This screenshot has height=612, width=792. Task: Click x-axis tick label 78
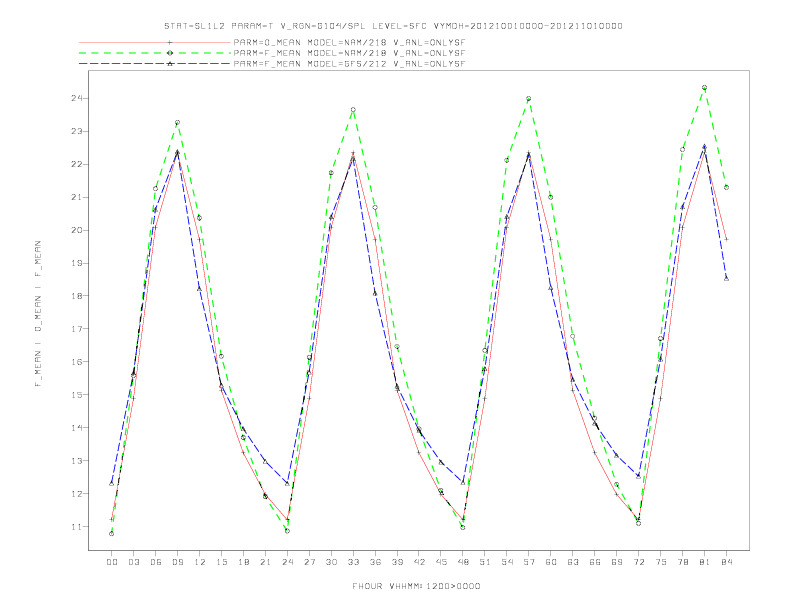point(682,562)
